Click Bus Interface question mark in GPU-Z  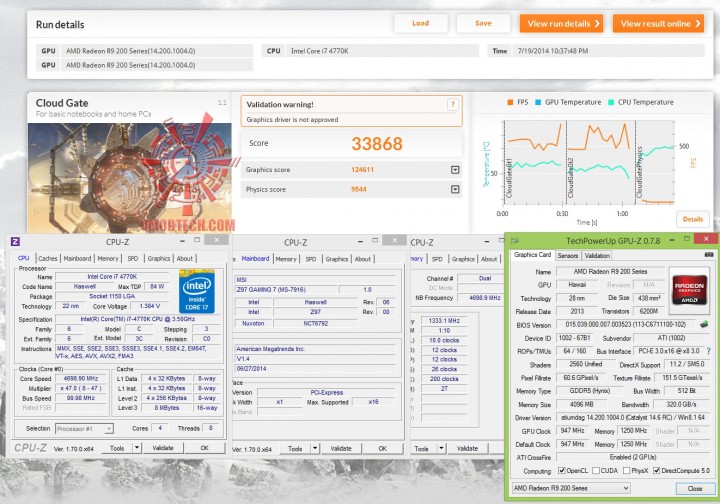pos(709,351)
